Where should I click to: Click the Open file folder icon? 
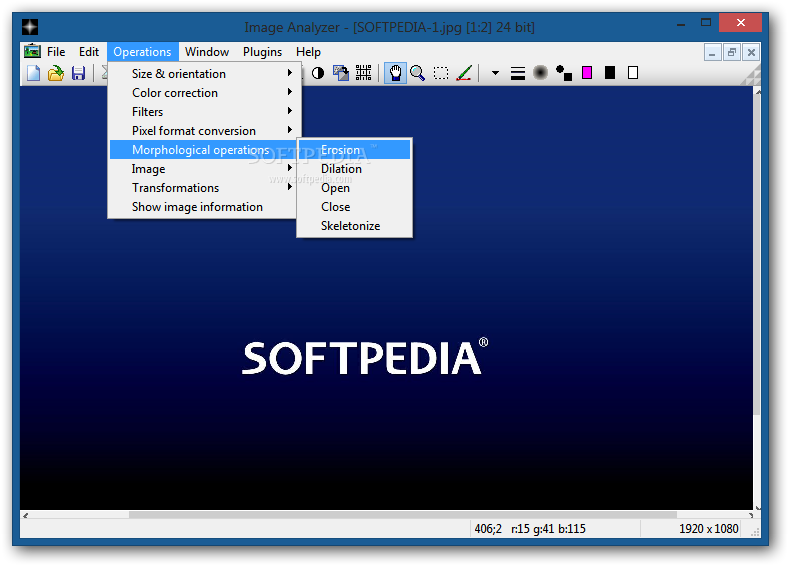pyautogui.click(x=56, y=73)
